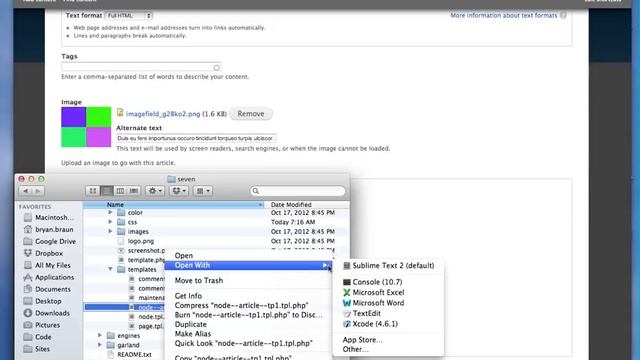This screenshot has height=360, width=640.
Task: Choose Open With in context menu
Action: 248,265
